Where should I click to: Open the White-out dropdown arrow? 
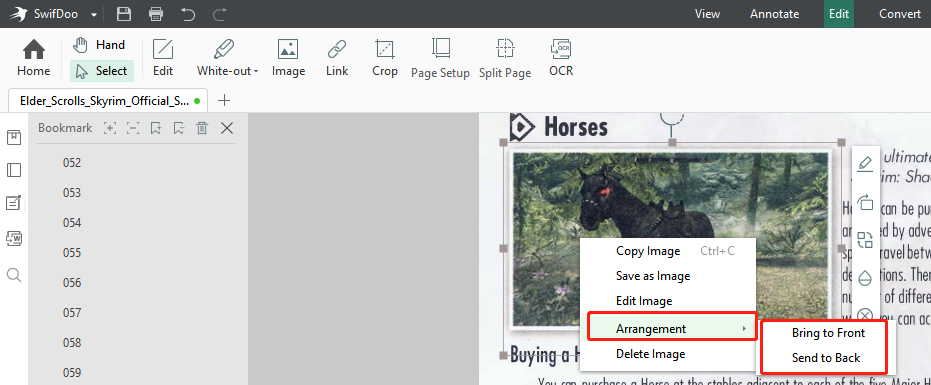(256, 71)
